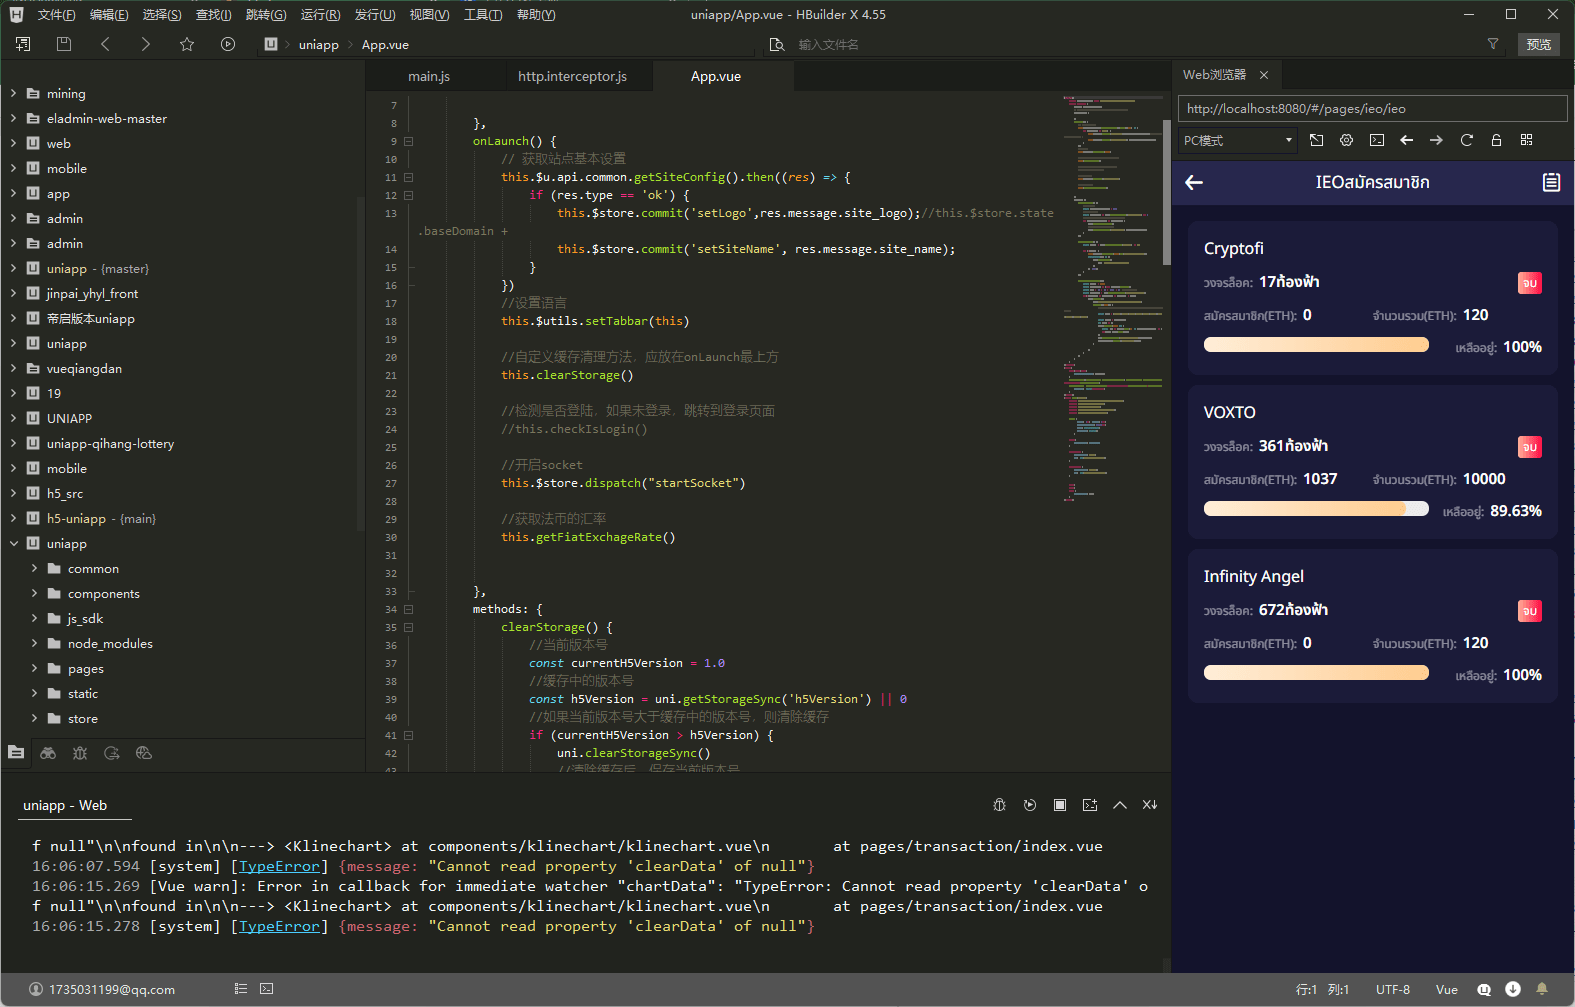The image size is (1575, 1007).
Task: Open the 运行(R) menu
Action: click(320, 14)
